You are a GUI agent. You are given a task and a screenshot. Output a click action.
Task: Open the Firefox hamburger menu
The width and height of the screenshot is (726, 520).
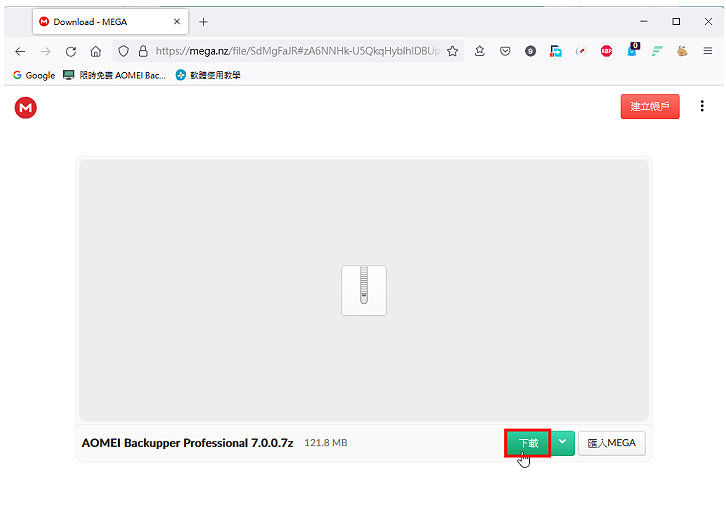[707, 51]
